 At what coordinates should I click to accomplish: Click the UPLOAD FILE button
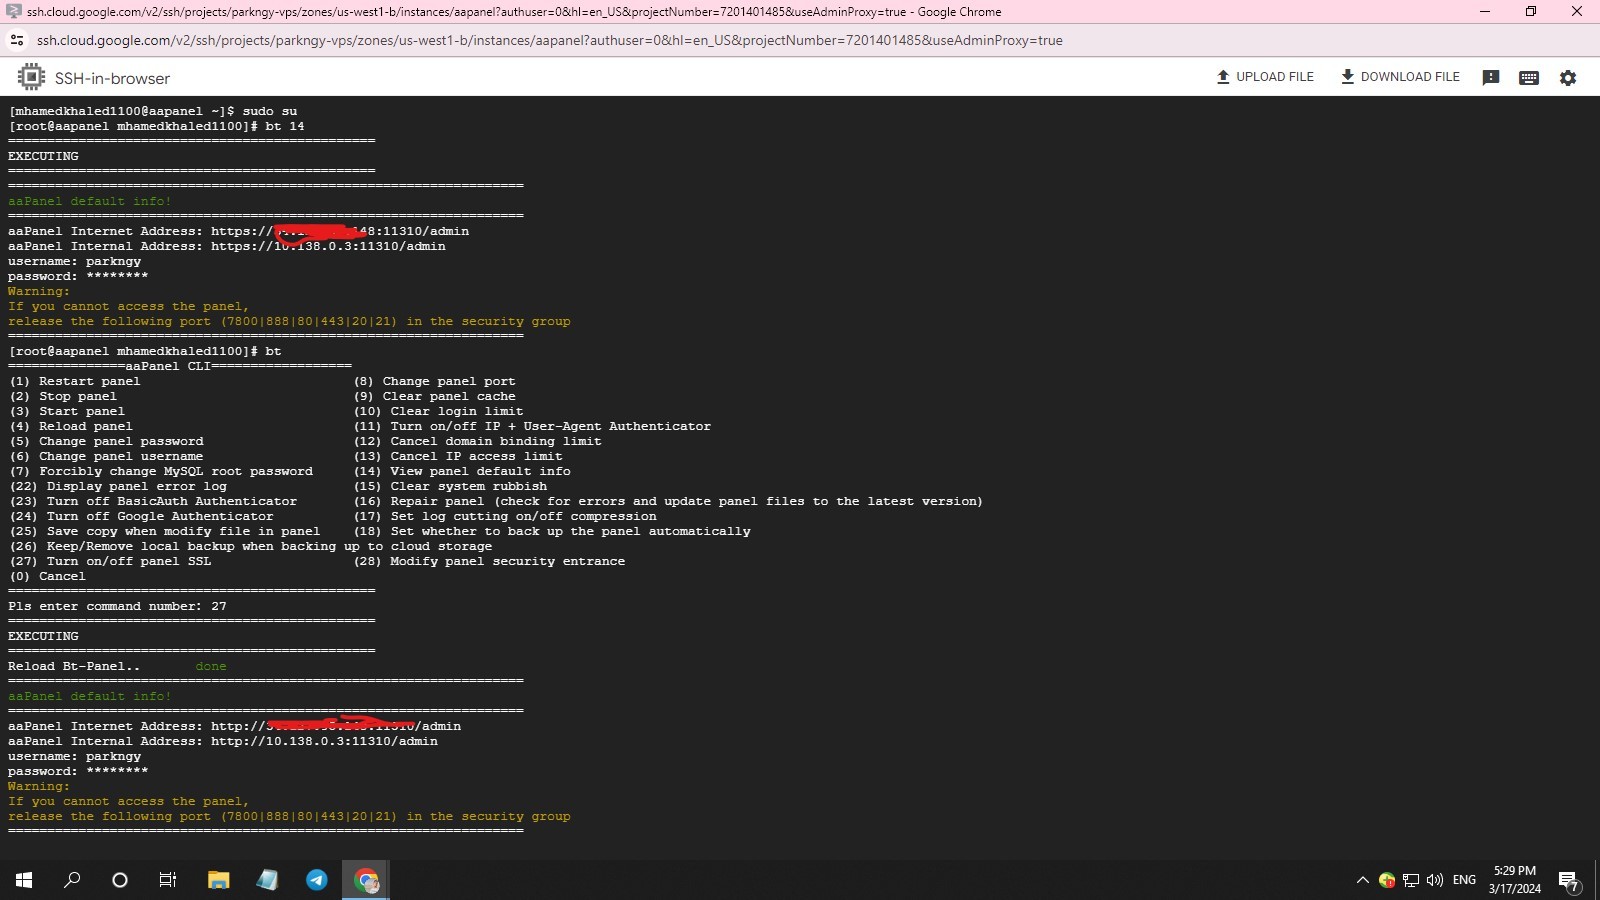tap(1265, 77)
